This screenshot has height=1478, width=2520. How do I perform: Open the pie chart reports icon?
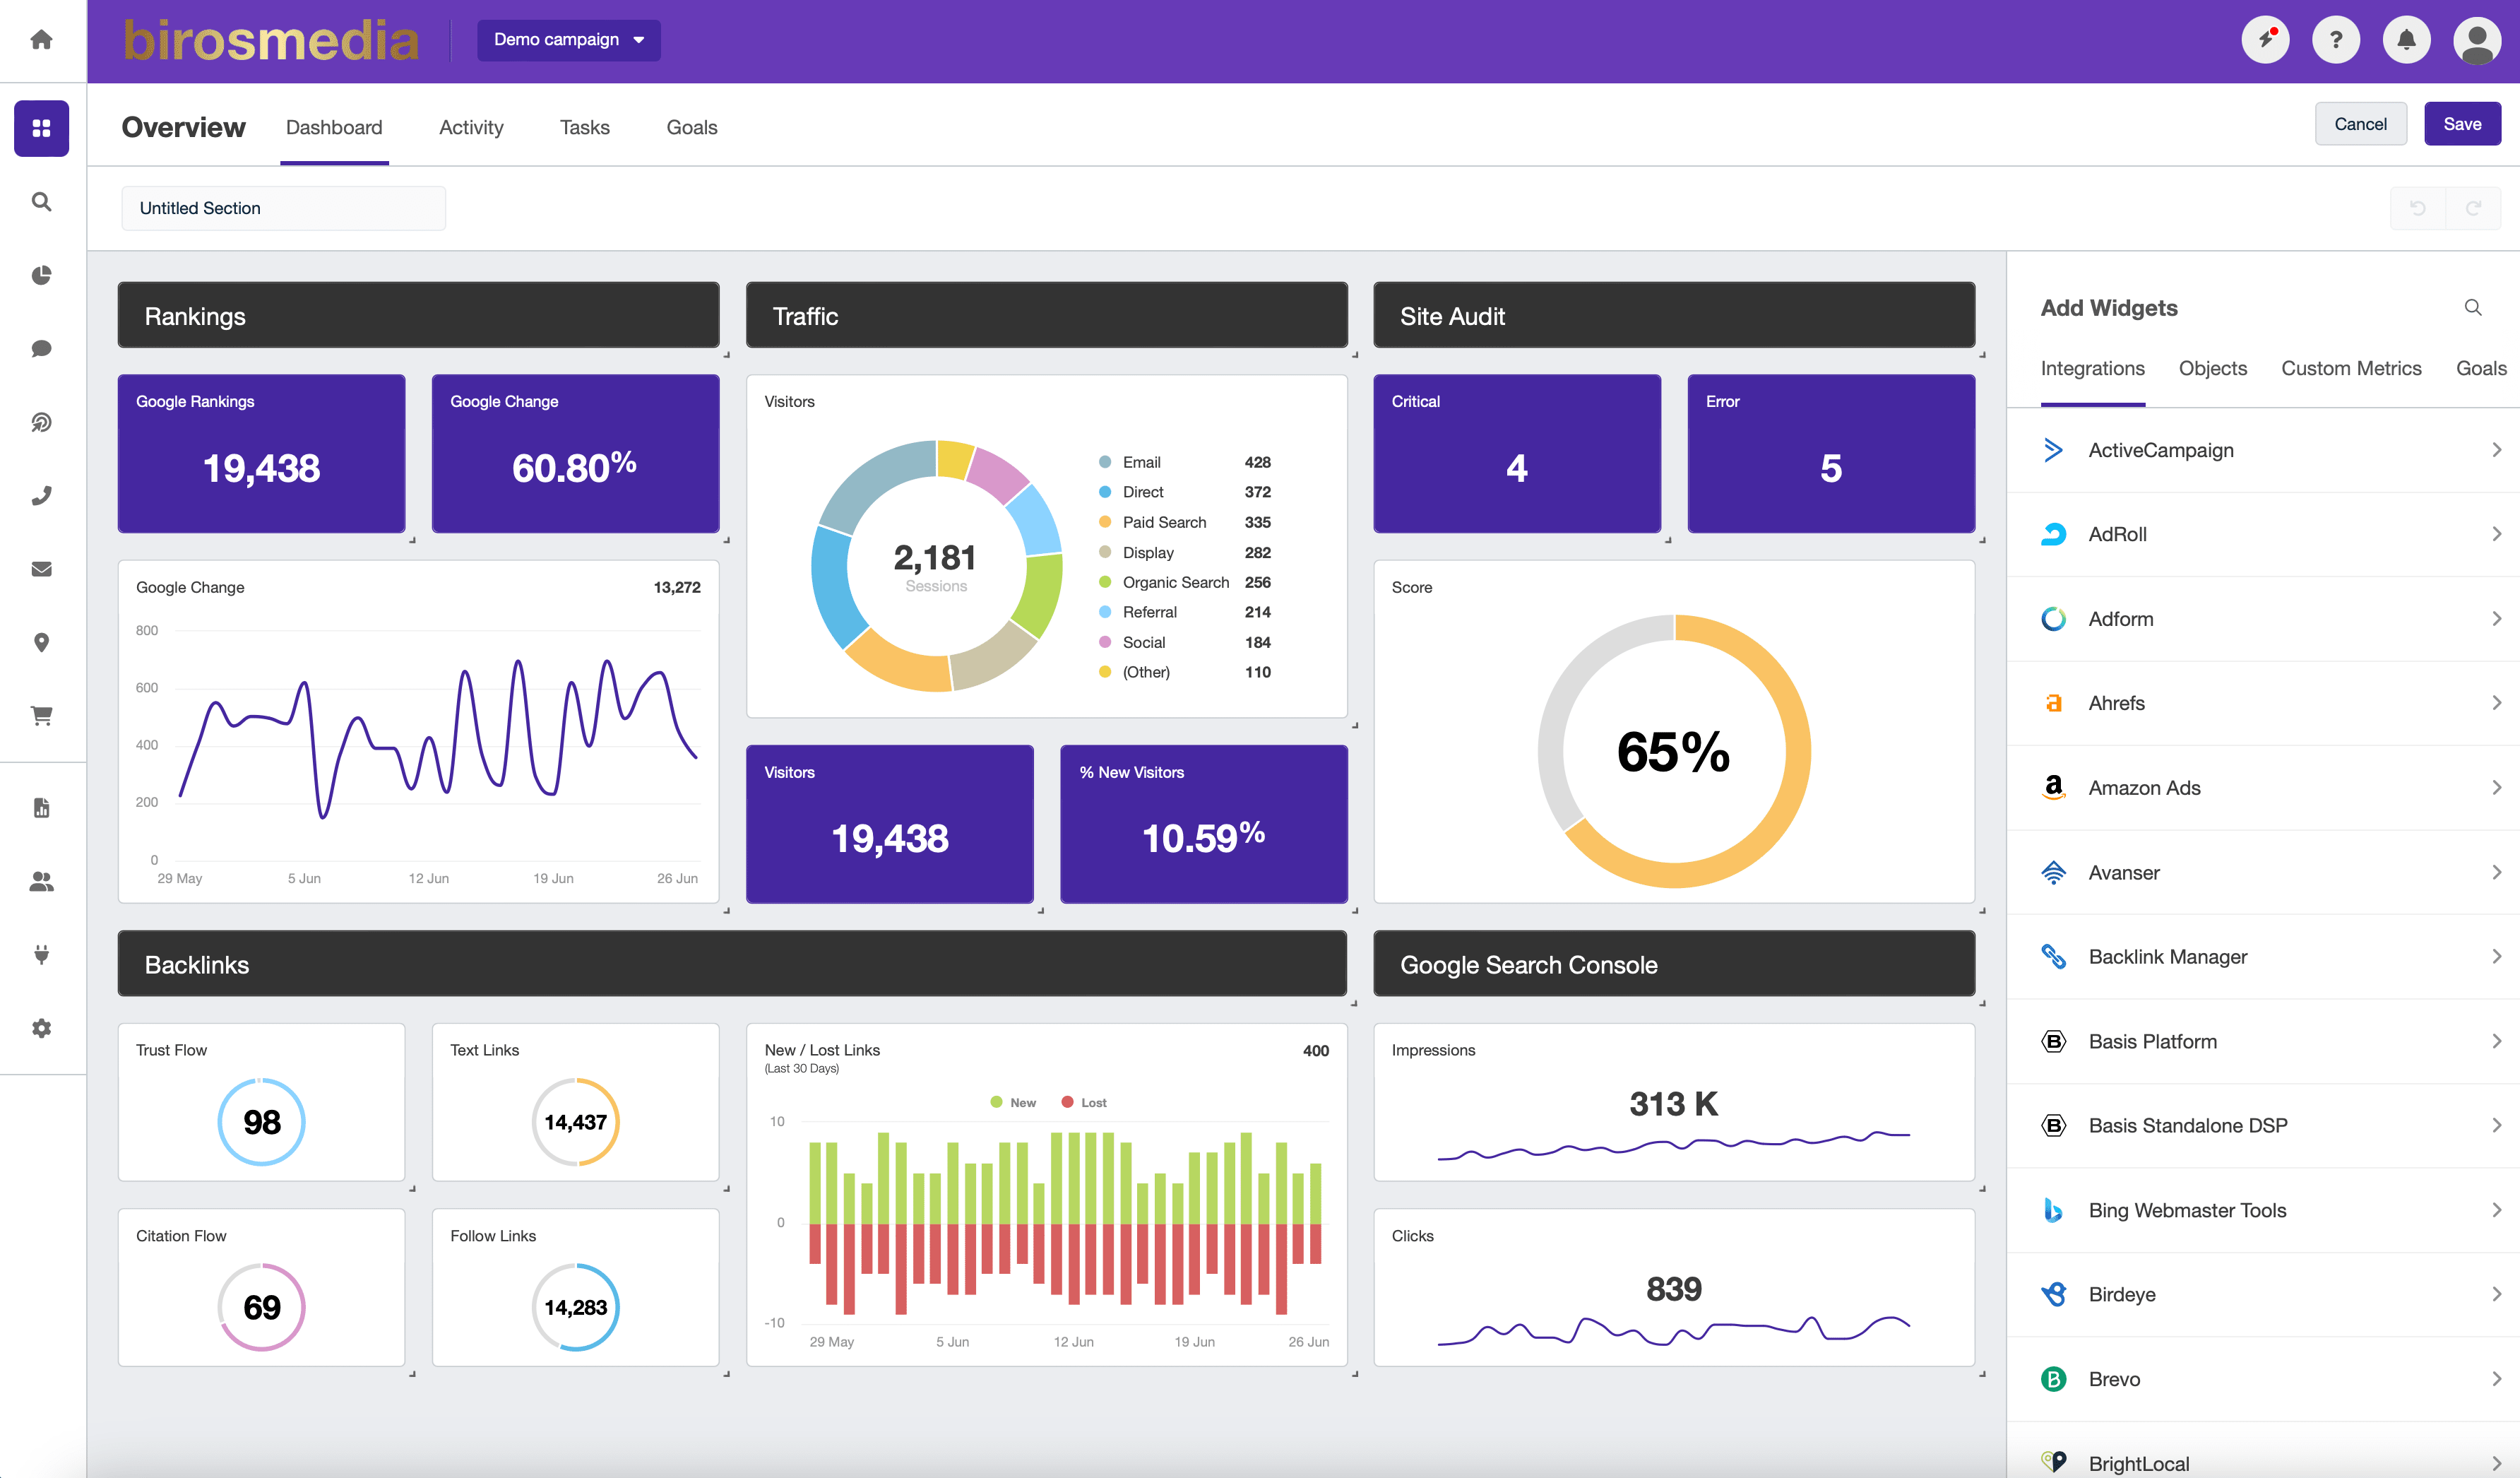point(41,275)
